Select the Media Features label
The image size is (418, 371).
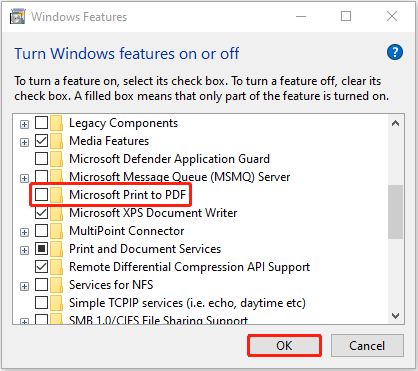pyautogui.click(x=109, y=141)
